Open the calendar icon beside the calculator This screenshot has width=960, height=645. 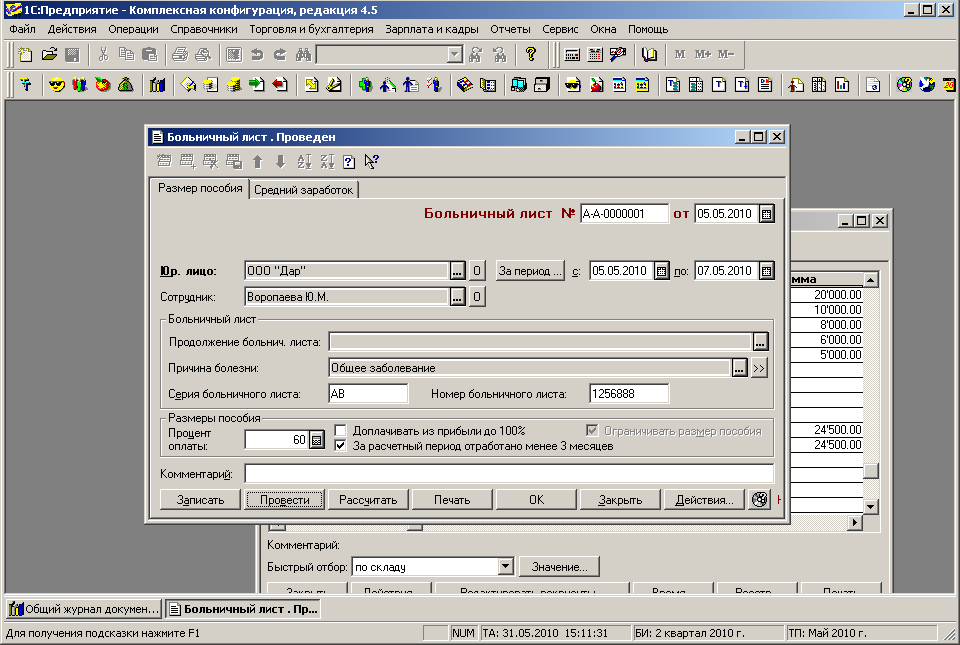[x=595, y=54]
